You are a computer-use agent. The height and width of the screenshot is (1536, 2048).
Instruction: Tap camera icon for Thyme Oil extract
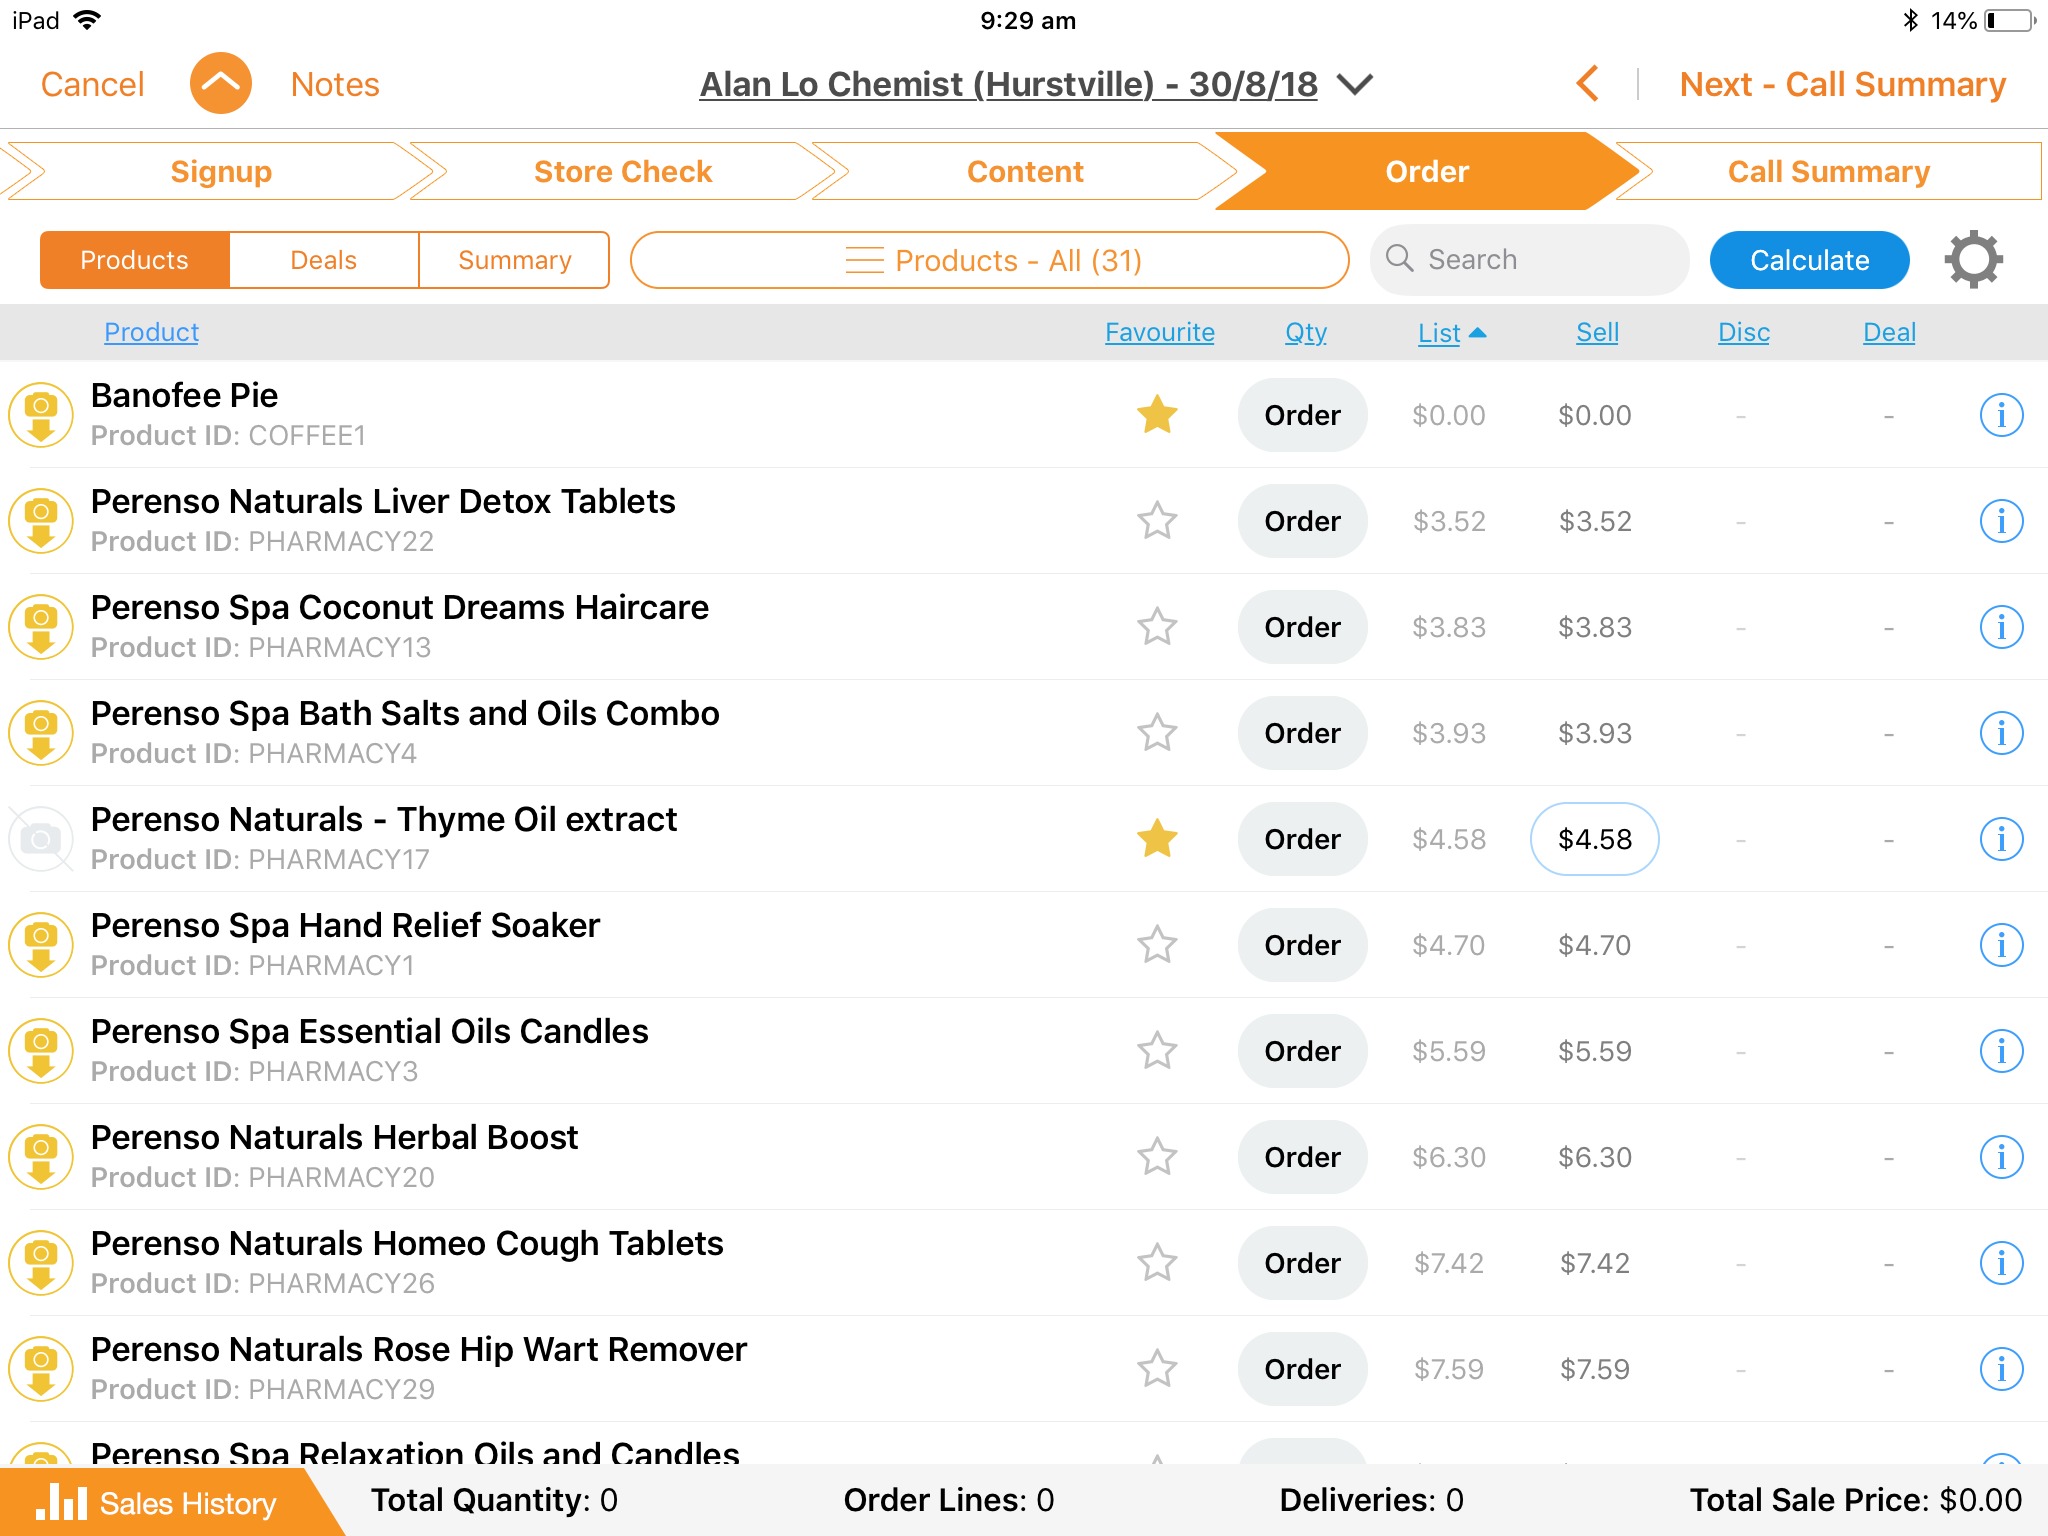coord(41,839)
